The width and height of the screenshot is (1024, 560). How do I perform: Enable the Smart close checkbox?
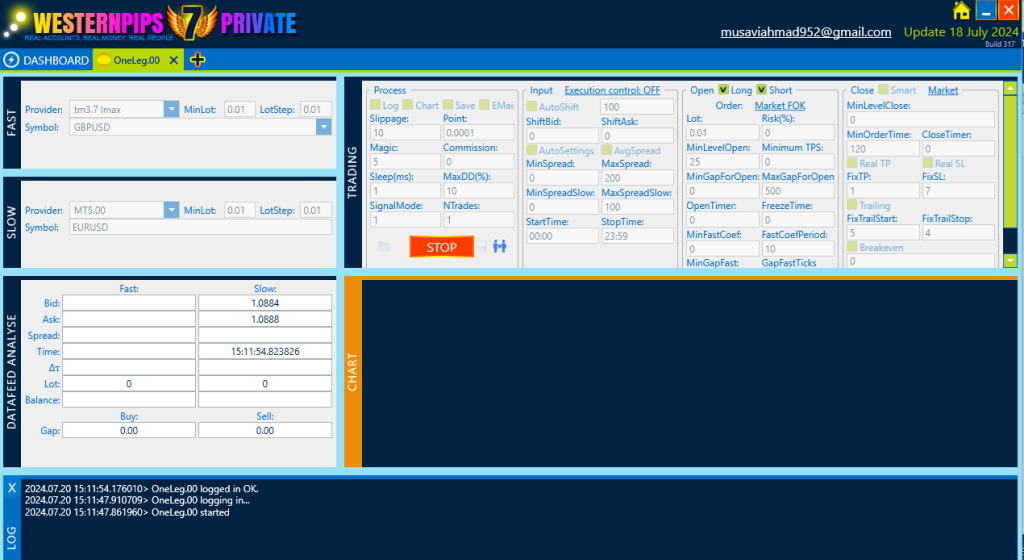click(883, 89)
